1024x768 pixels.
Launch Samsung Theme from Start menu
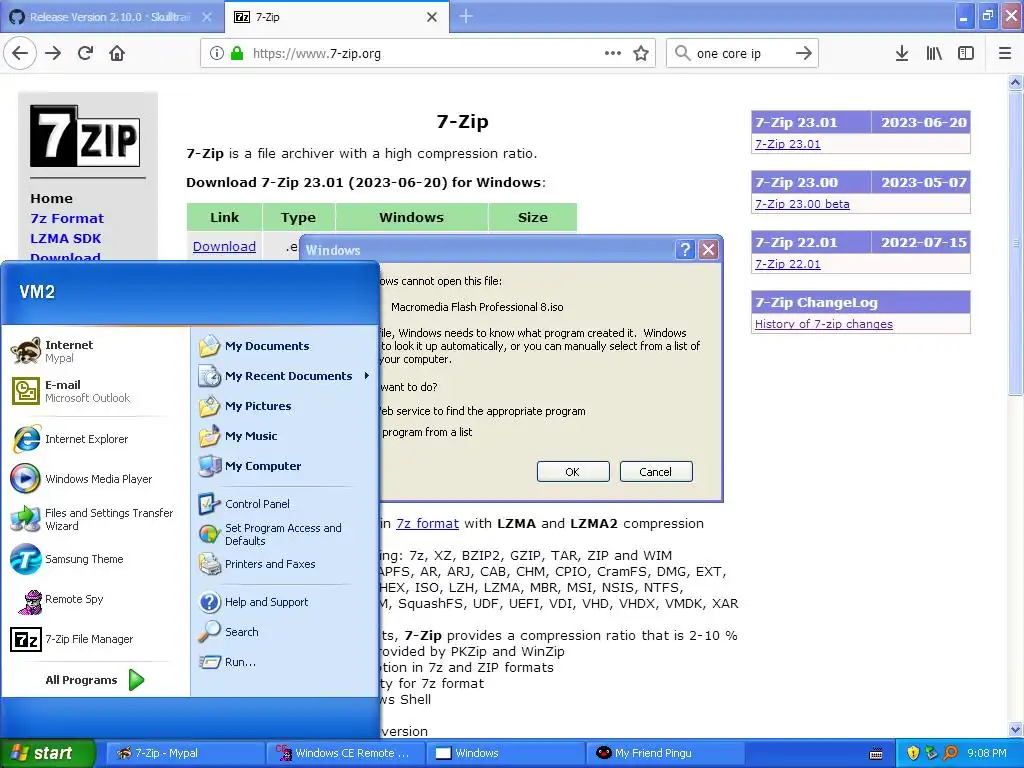coord(67,559)
